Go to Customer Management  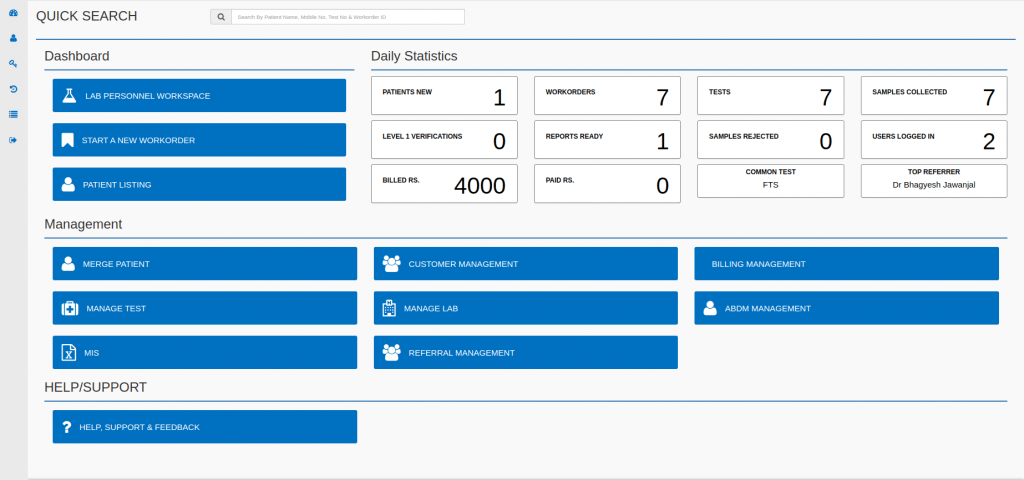525,264
